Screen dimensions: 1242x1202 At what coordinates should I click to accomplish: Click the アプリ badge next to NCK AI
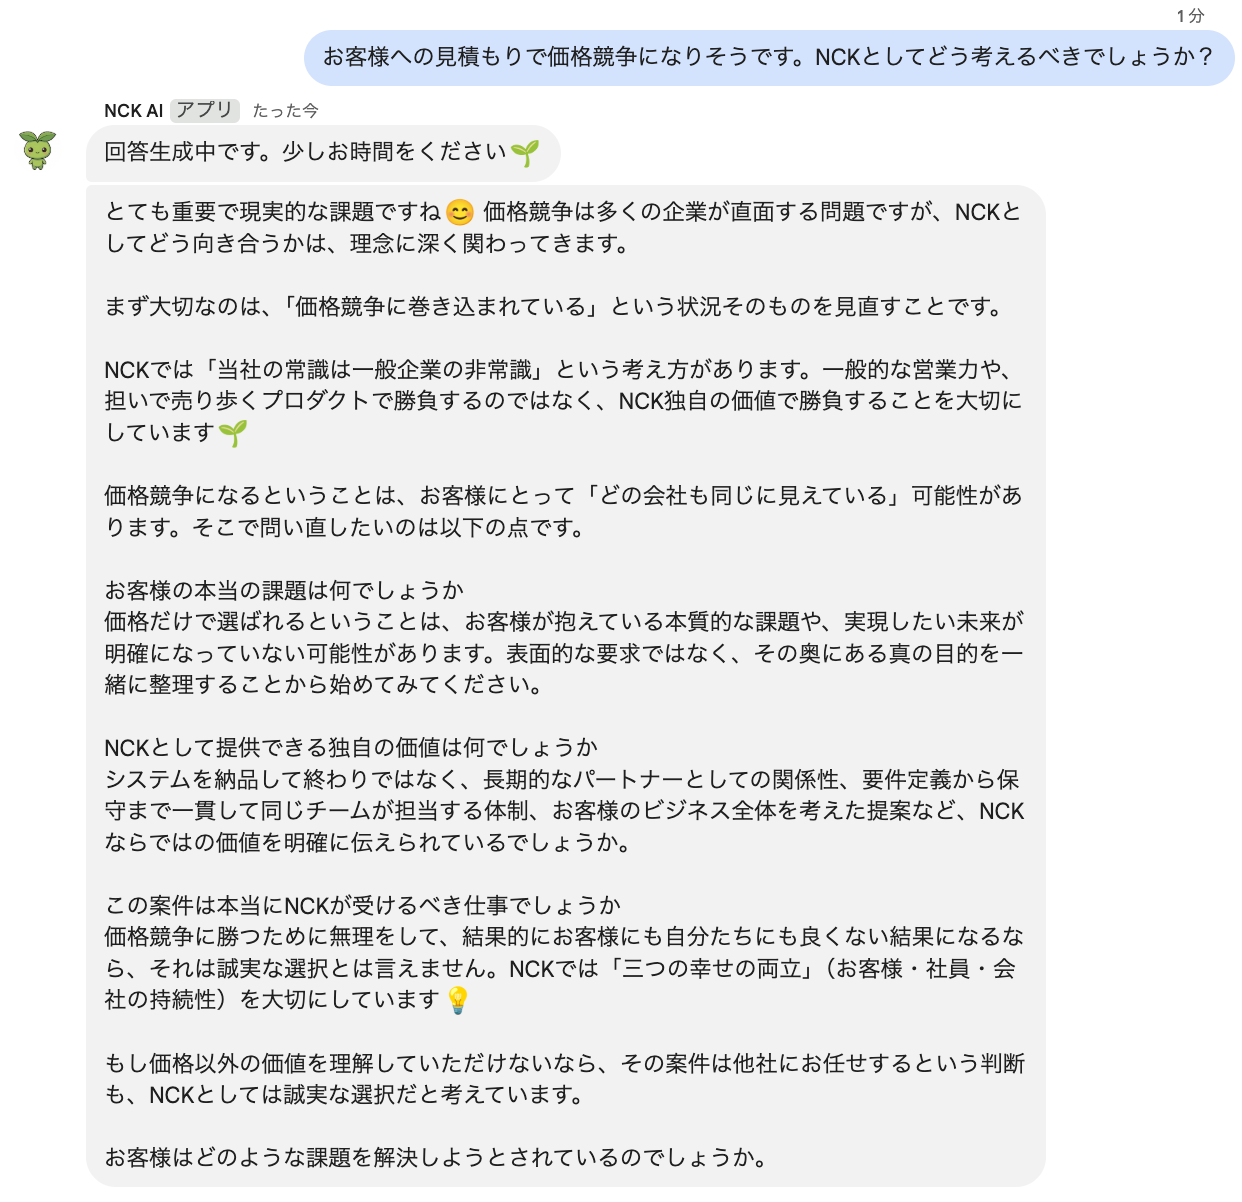(x=204, y=110)
